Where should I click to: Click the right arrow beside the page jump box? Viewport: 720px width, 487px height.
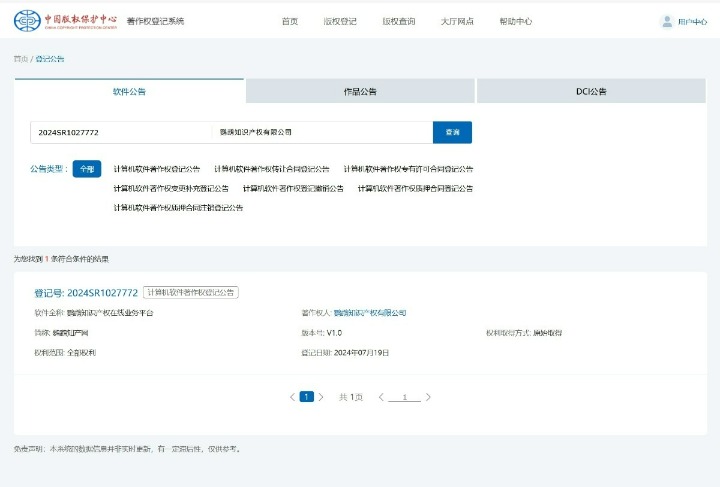[428, 397]
